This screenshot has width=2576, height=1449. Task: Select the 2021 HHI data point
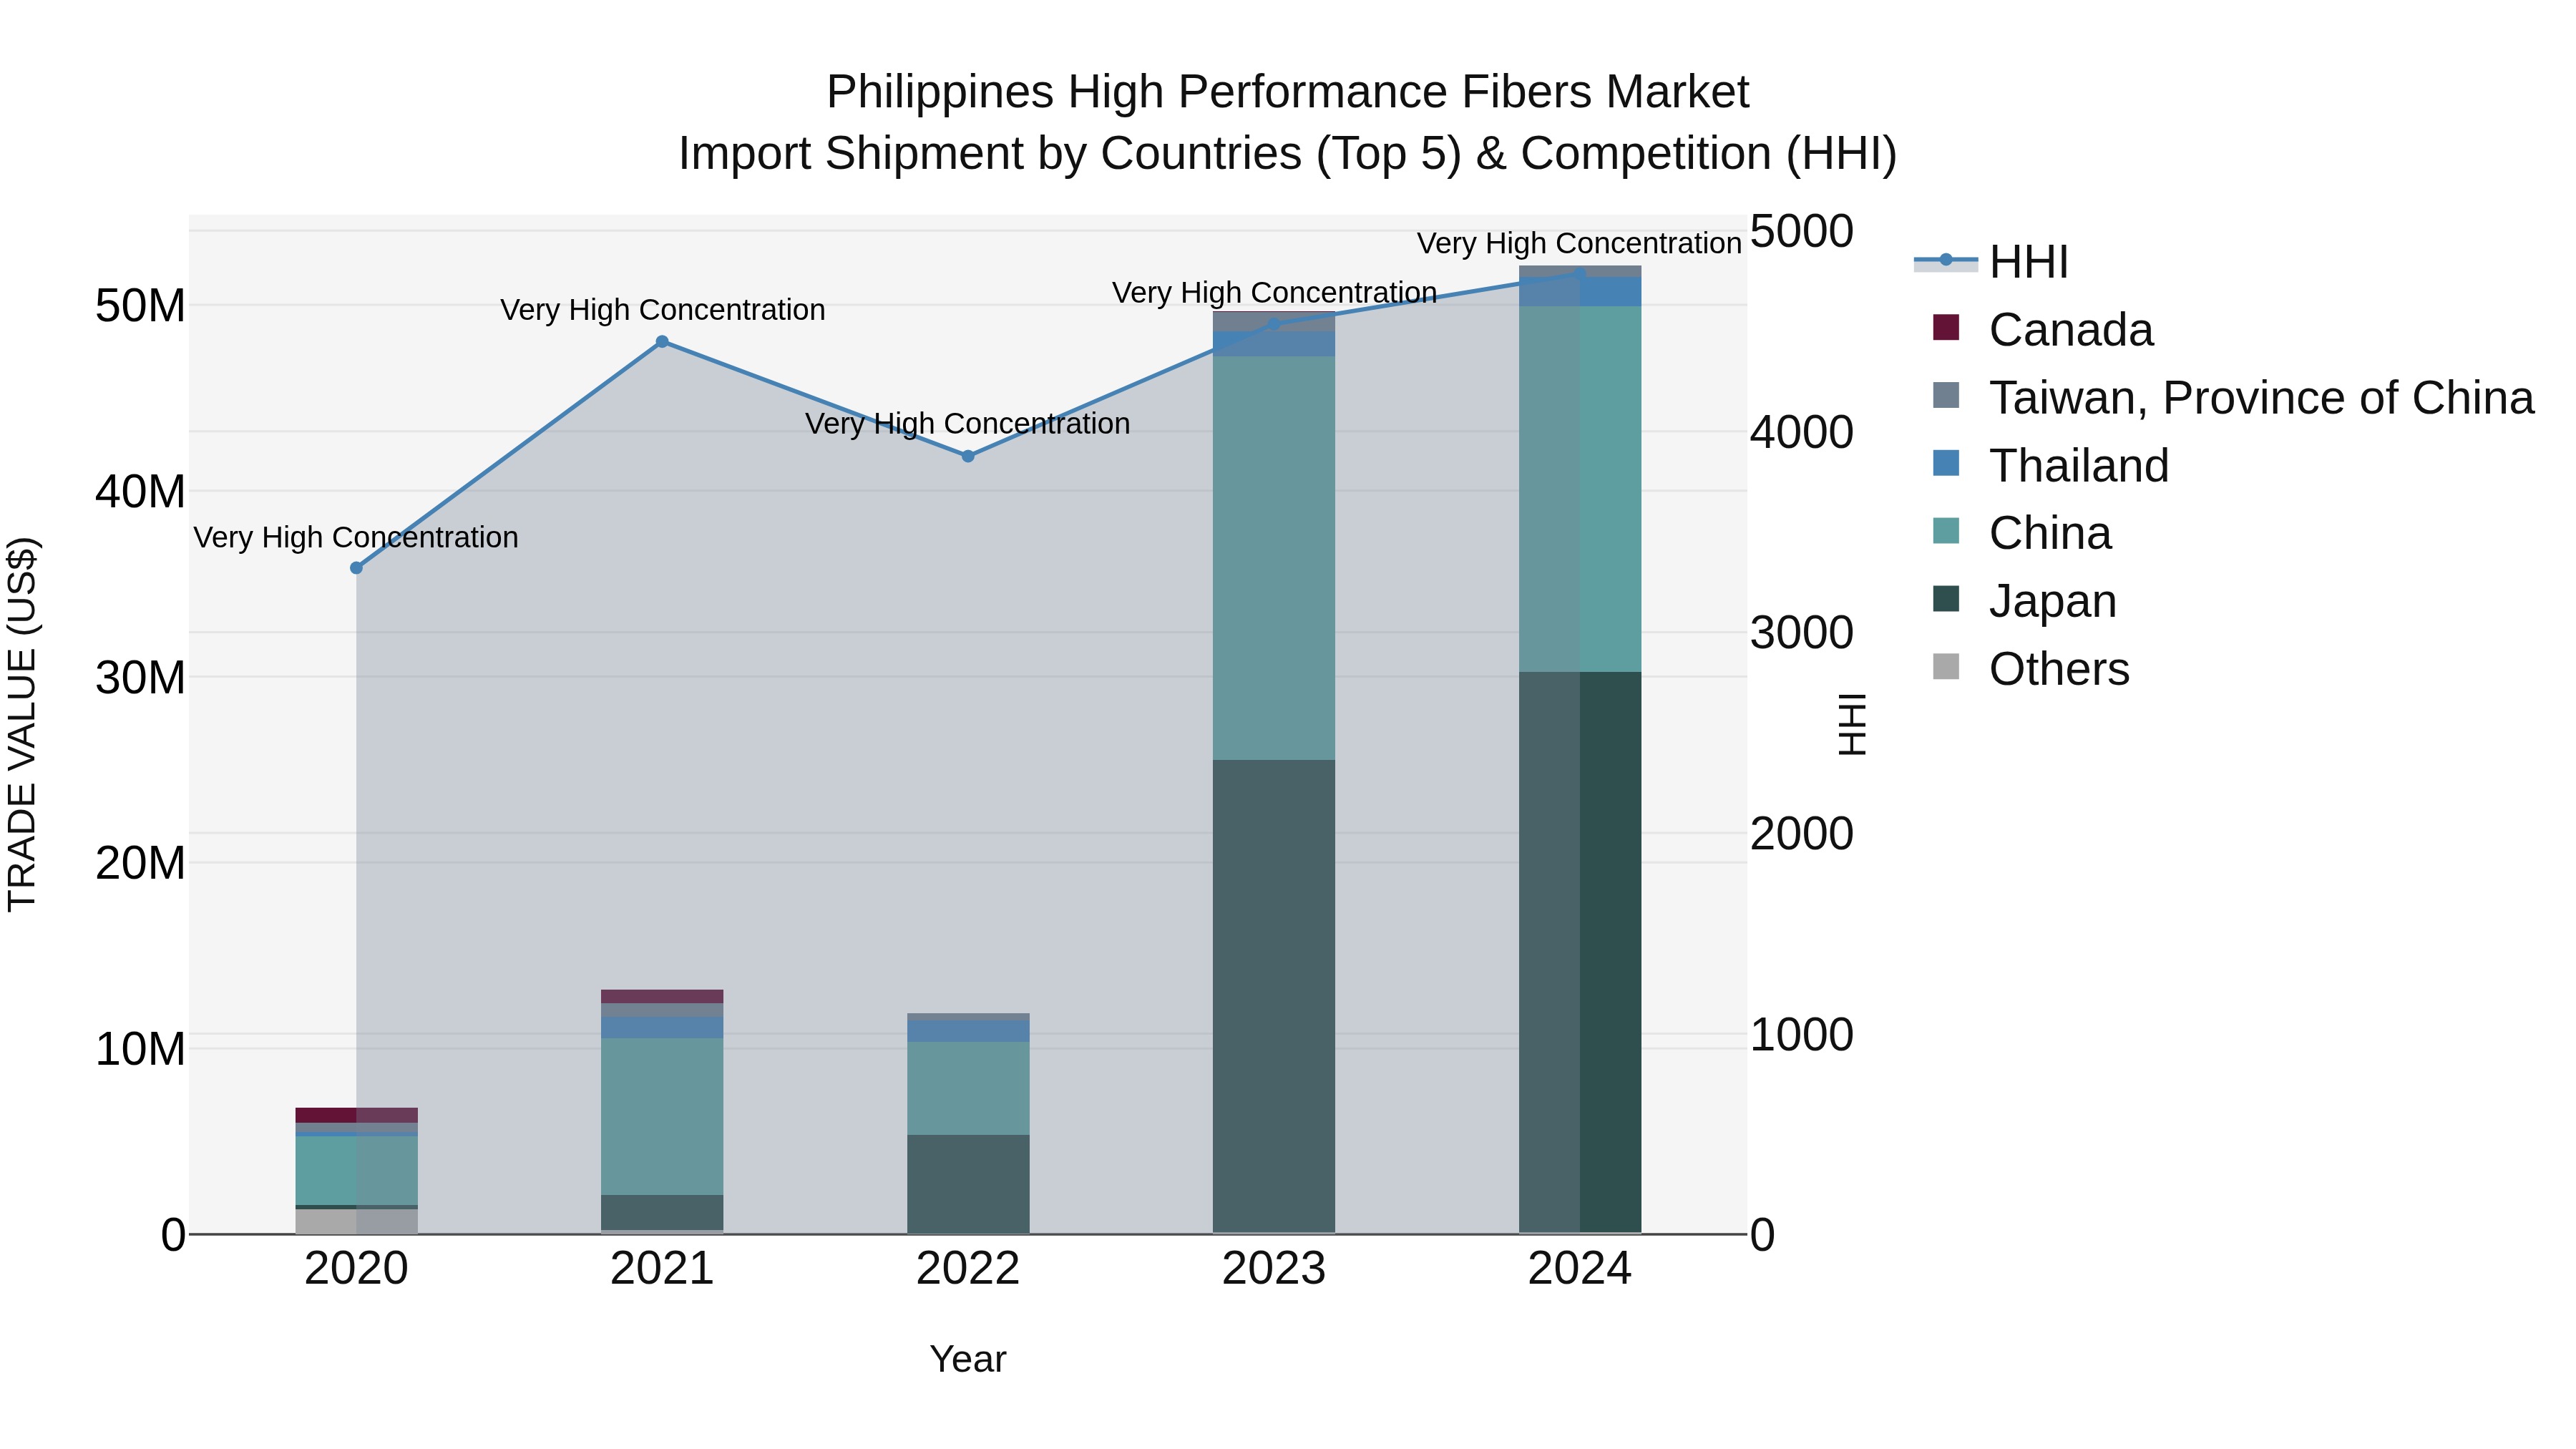pos(662,342)
